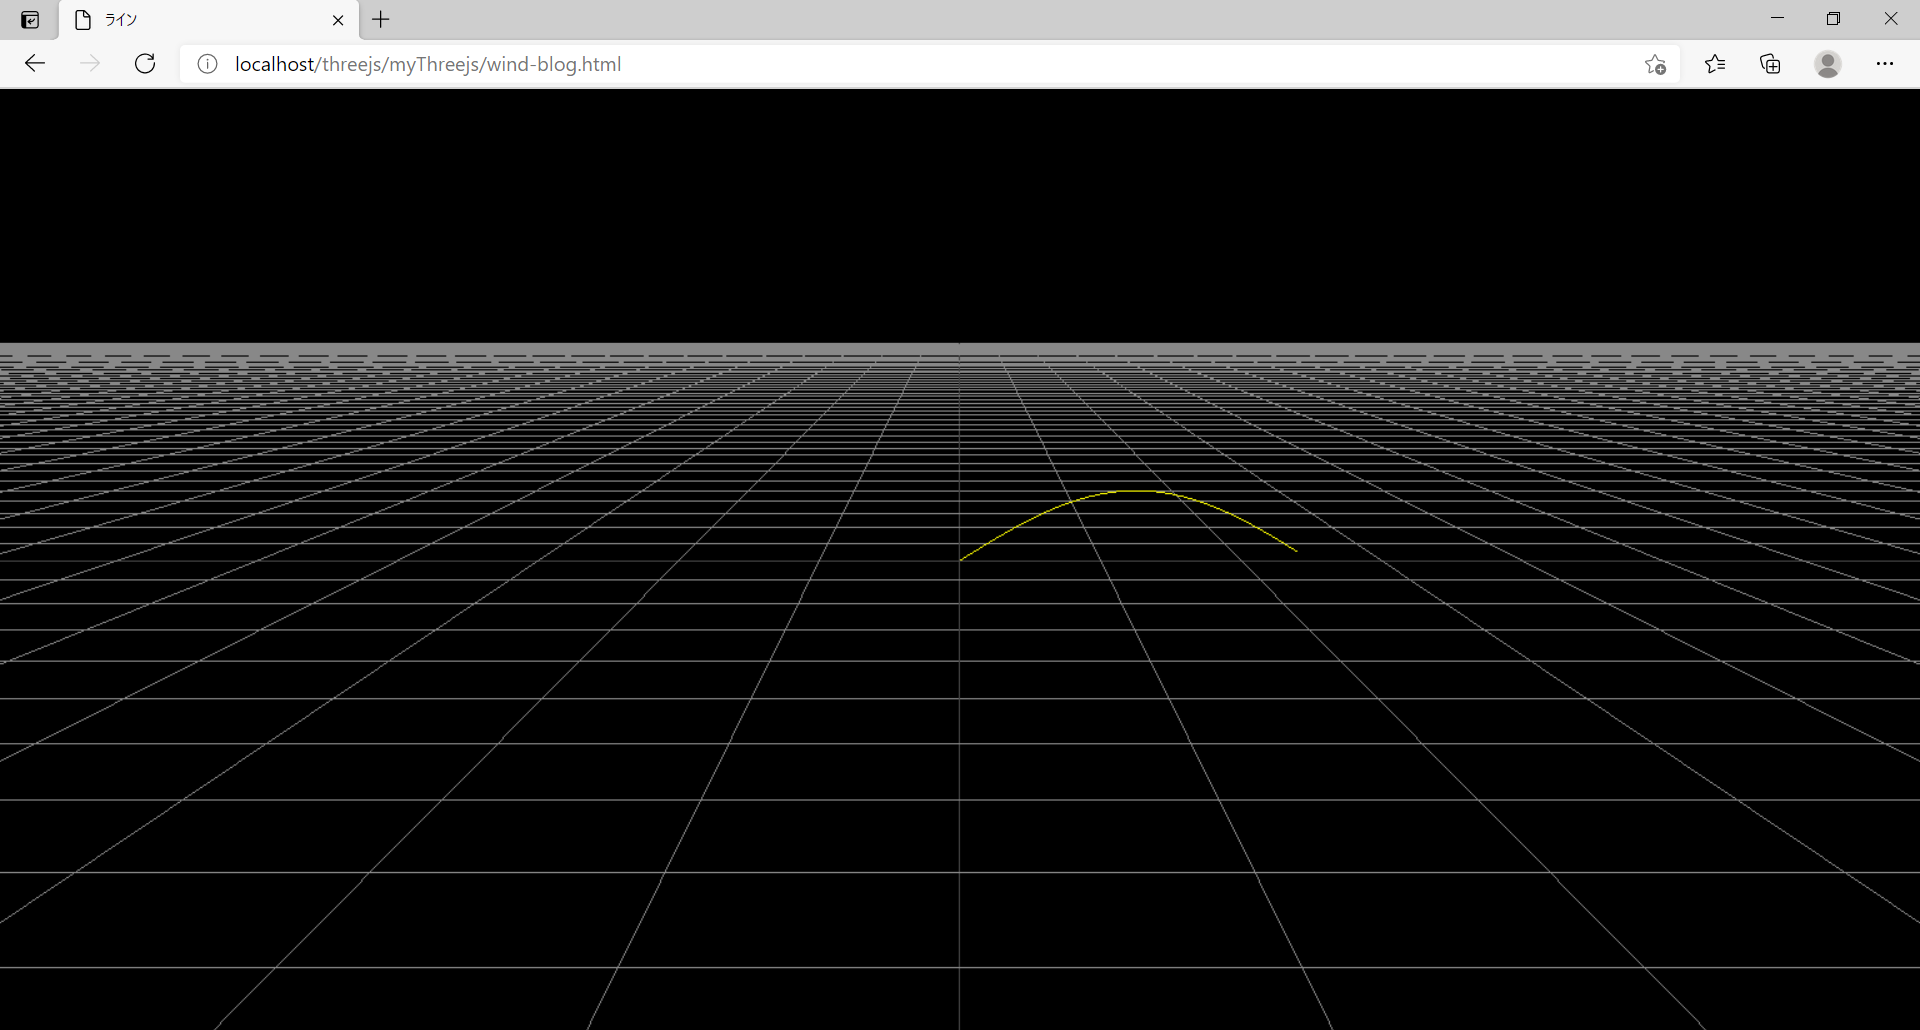Navigate back to the previous page
The height and width of the screenshot is (1030, 1920).
pyautogui.click(x=35, y=63)
